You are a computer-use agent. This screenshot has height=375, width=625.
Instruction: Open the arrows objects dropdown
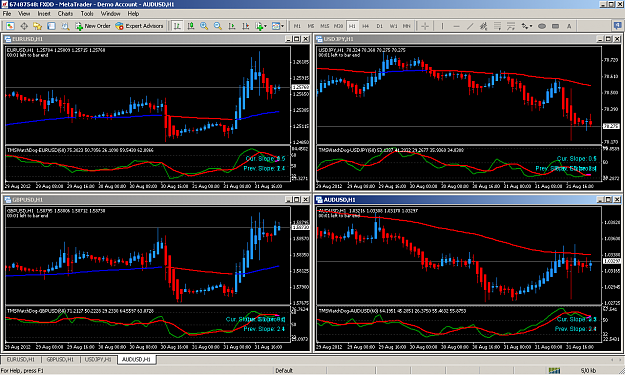point(527,26)
